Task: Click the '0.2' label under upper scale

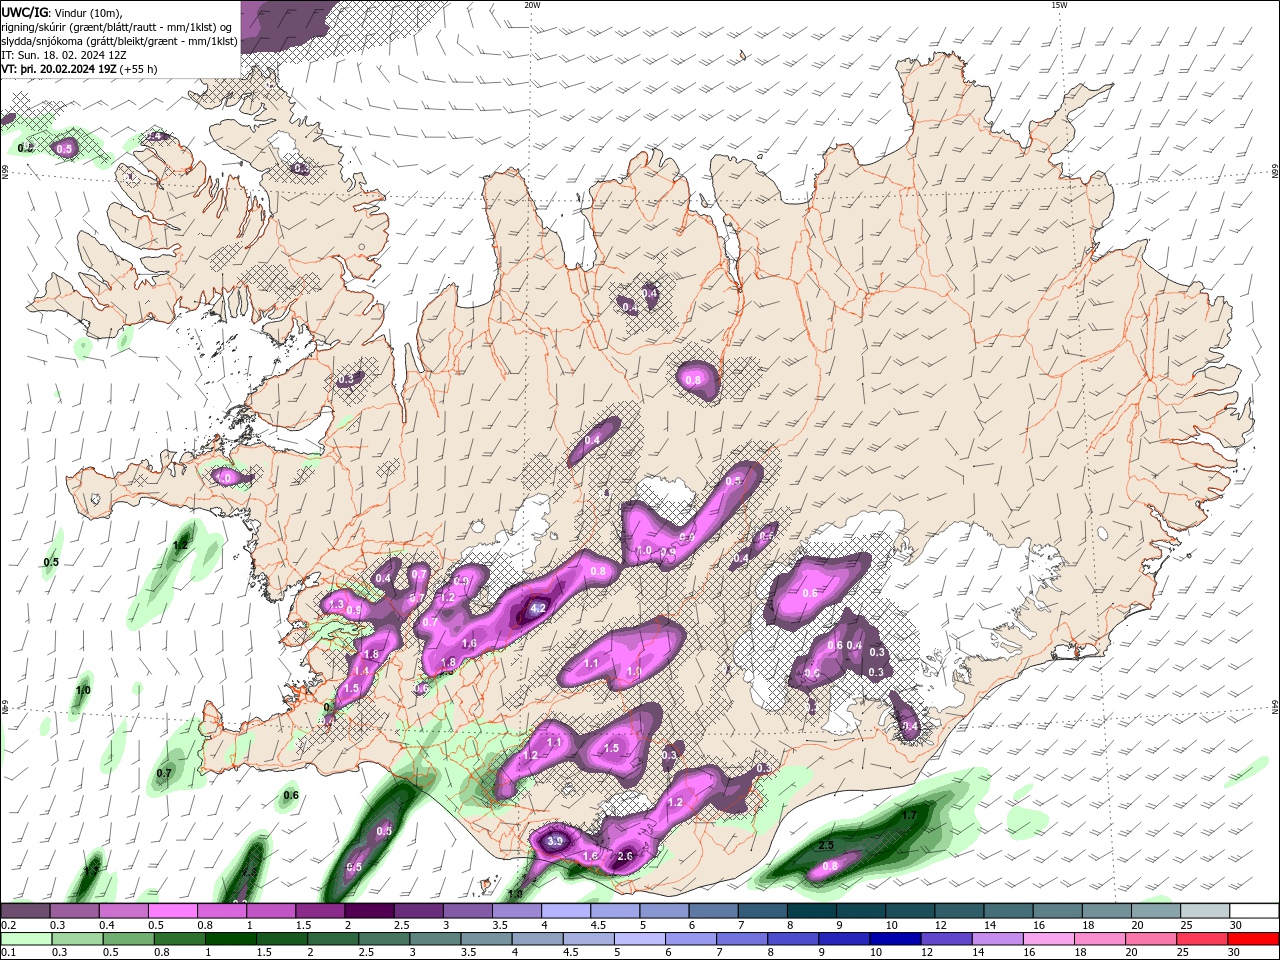Action: tap(8, 925)
